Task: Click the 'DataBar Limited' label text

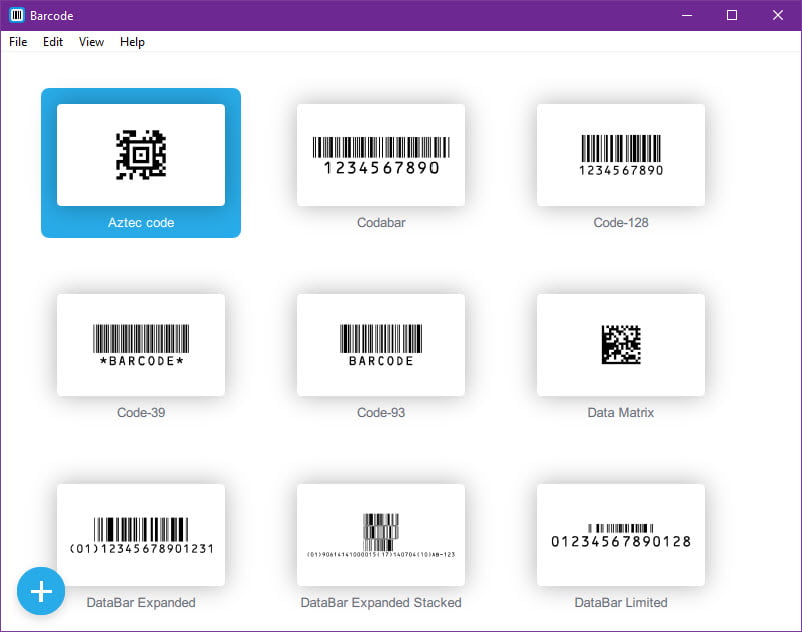Action: pyautogui.click(x=621, y=602)
